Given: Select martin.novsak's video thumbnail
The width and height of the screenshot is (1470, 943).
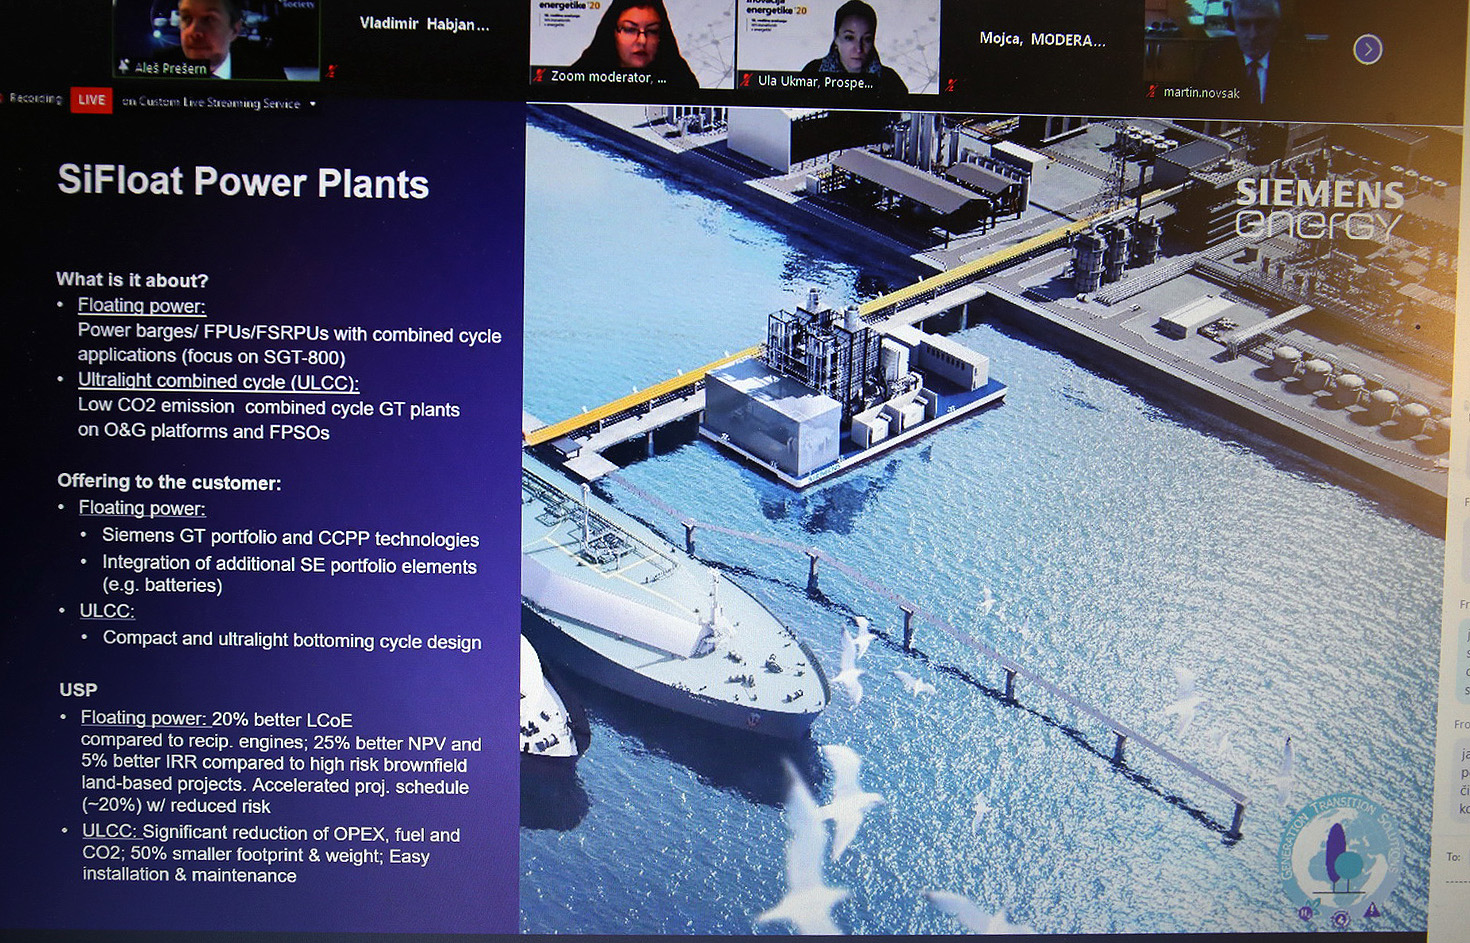Looking at the screenshot, I should 1245,50.
